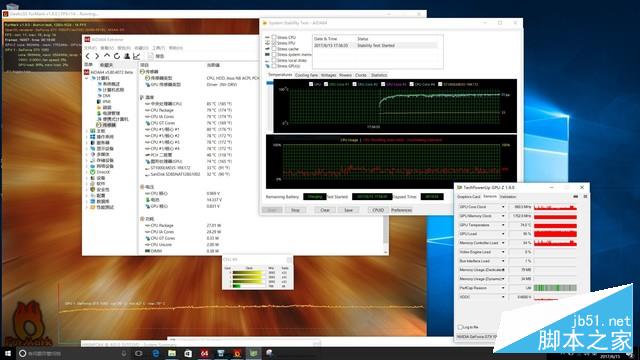Open GPU Load sensor dropdown
The image size is (640, 360).
[x=503, y=234]
